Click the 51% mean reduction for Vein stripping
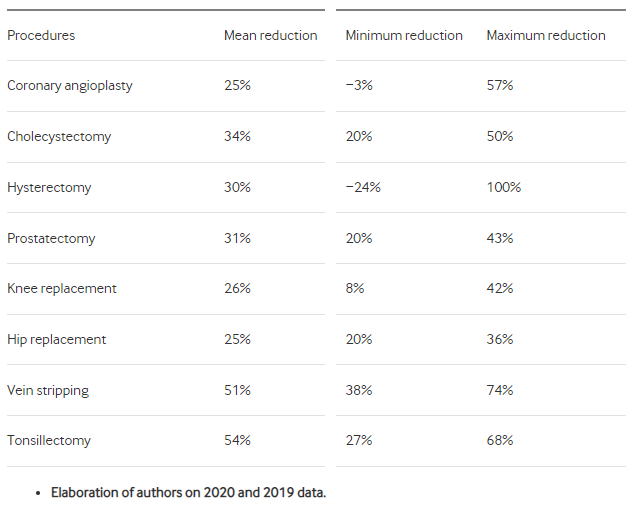Image resolution: width=626 pixels, height=515 pixels. tap(237, 390)
